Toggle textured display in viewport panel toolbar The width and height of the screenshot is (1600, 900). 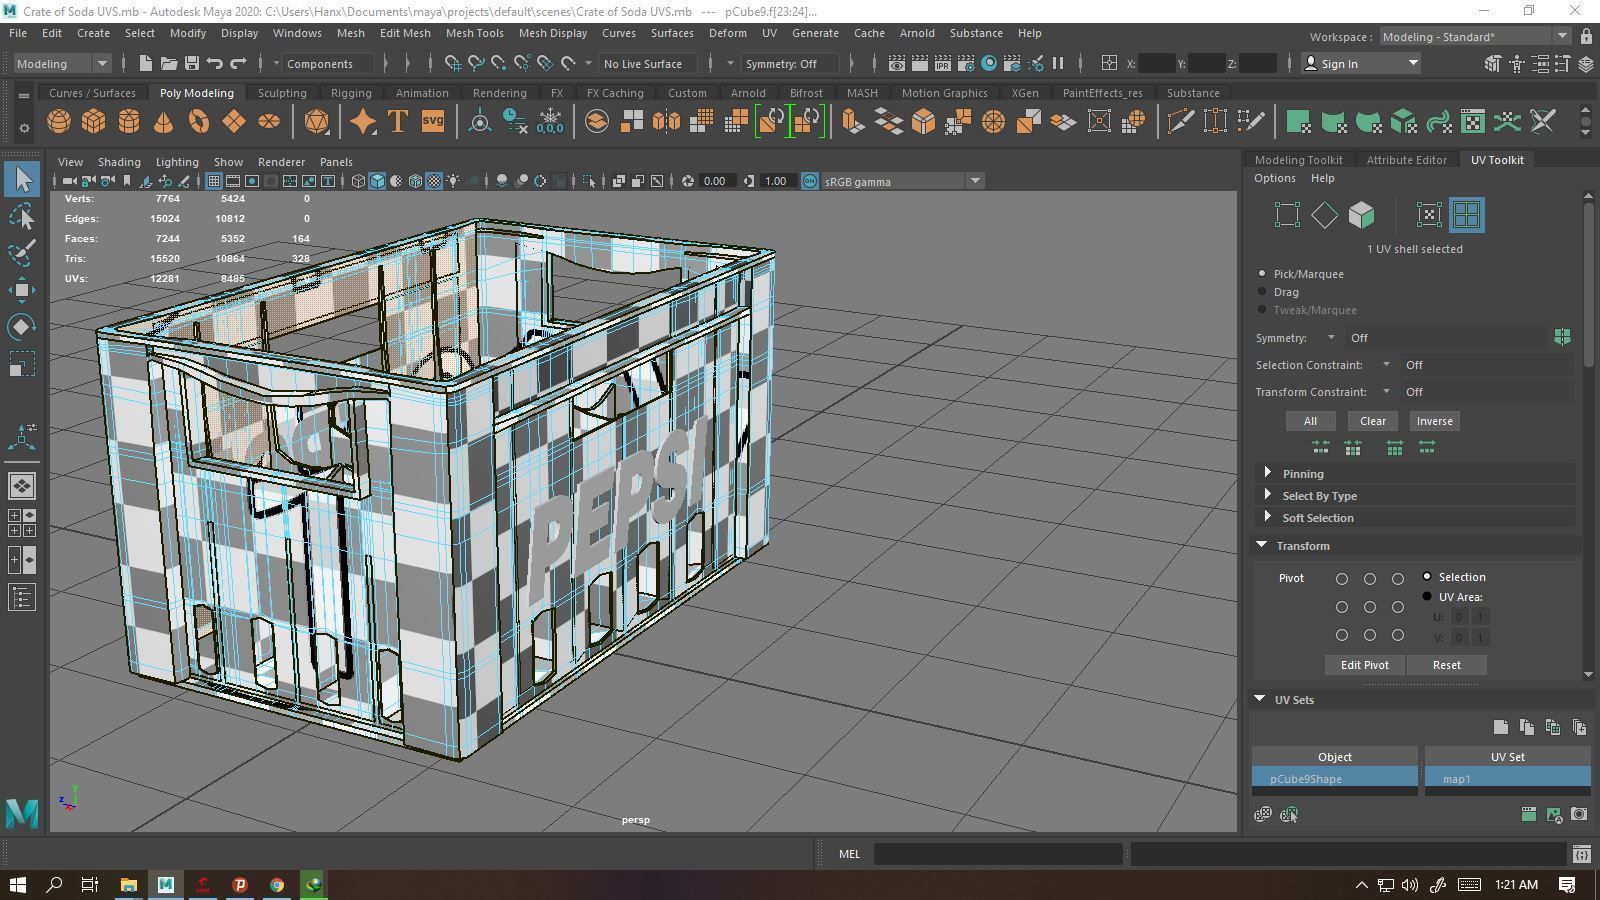tap(434, 181)
